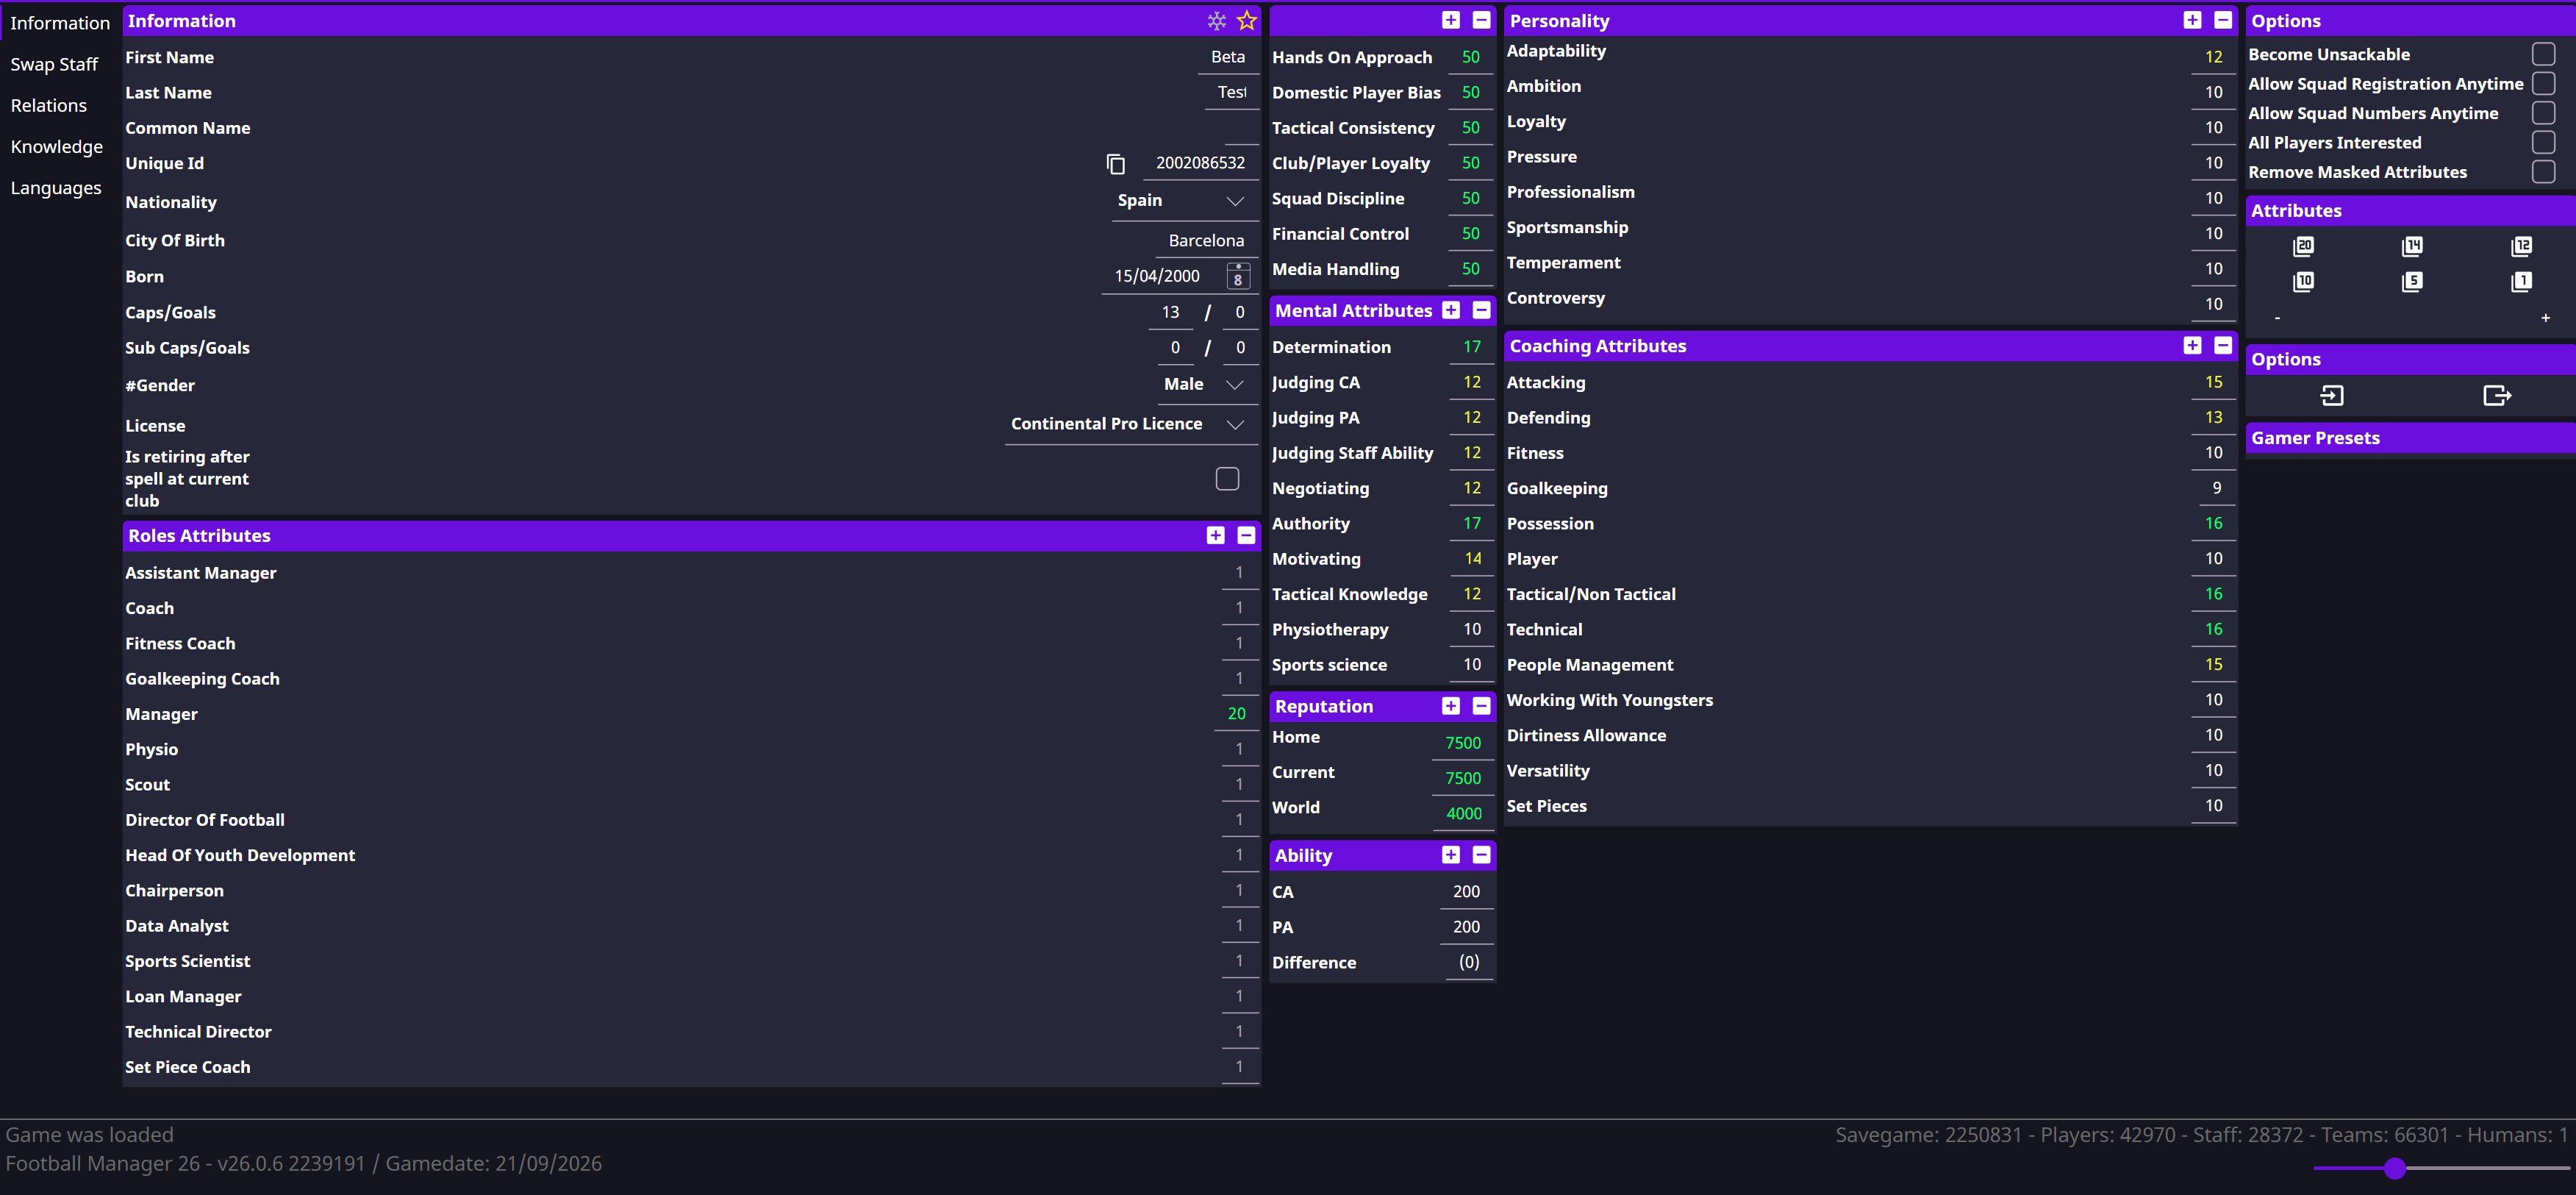Click the zoom slider at bottom right
This screenshot has width=2576, height=1195.
tap(2394, 1168)
